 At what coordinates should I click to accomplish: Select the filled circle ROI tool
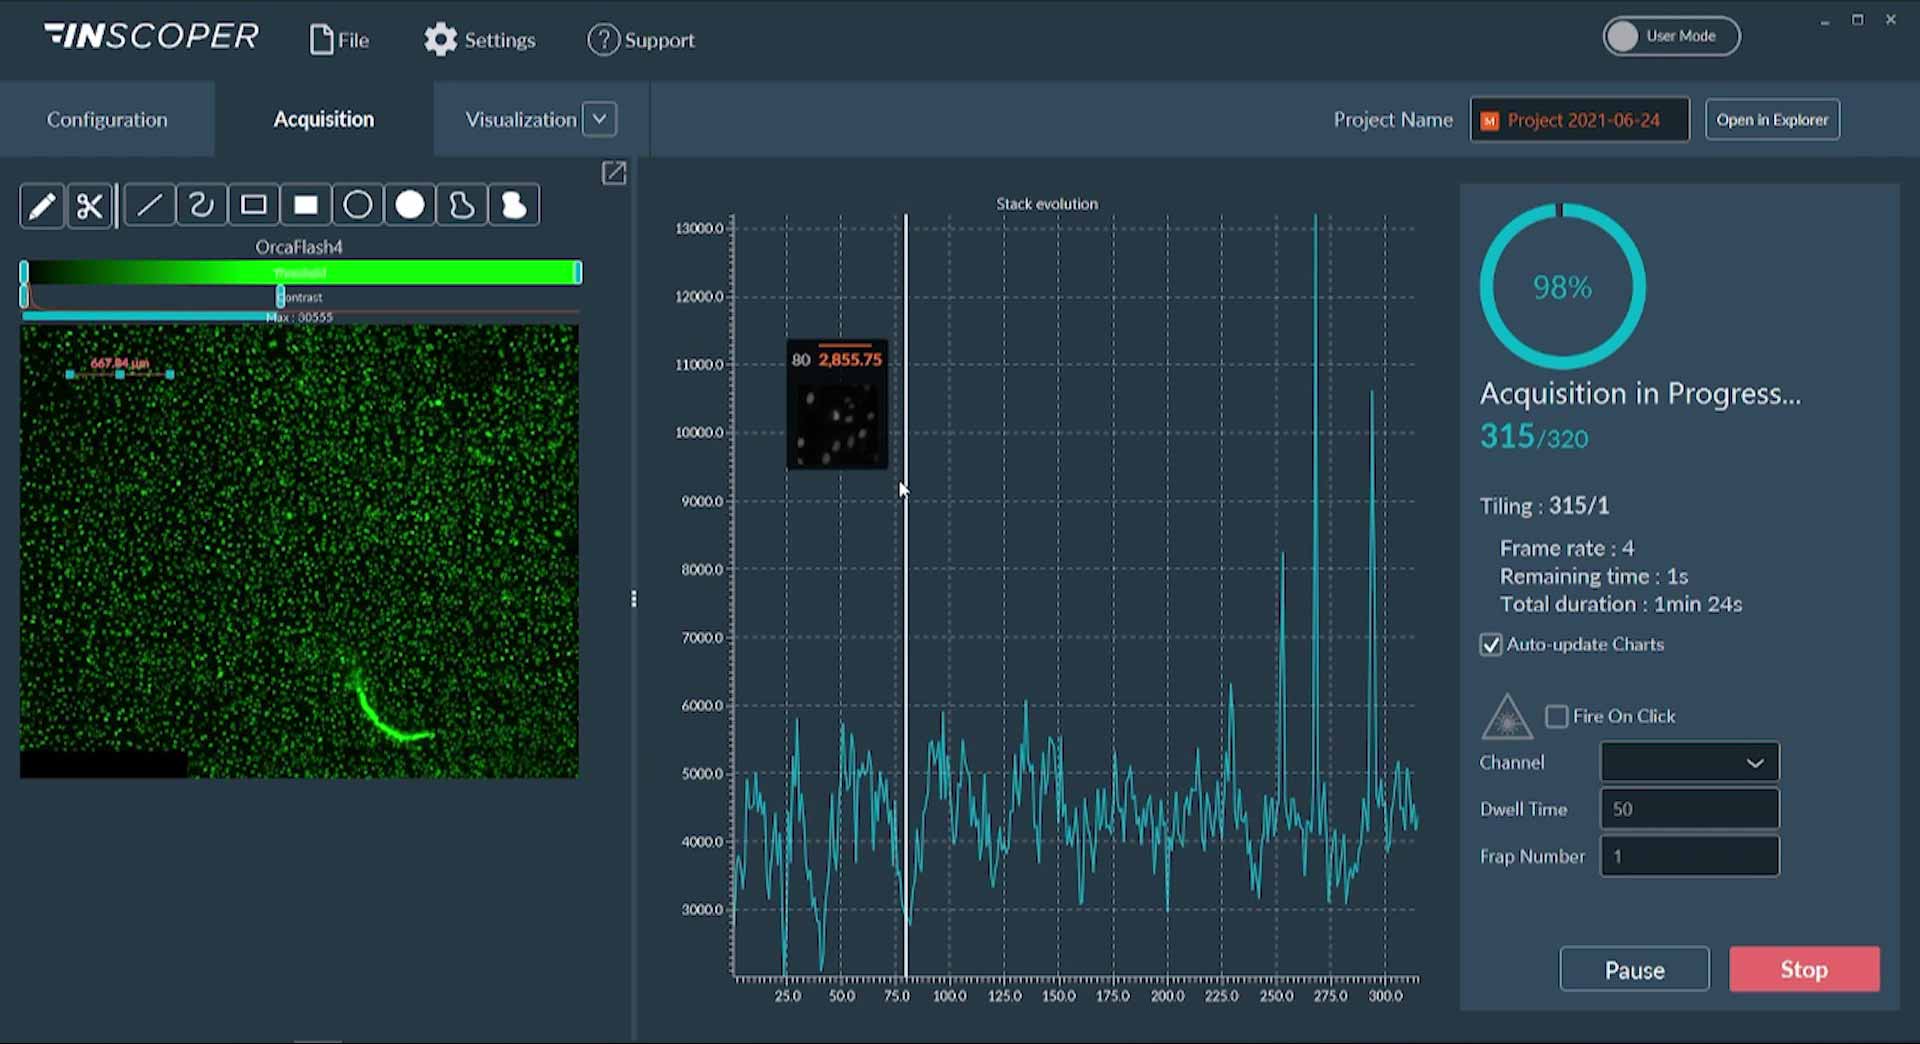point(409,205)
